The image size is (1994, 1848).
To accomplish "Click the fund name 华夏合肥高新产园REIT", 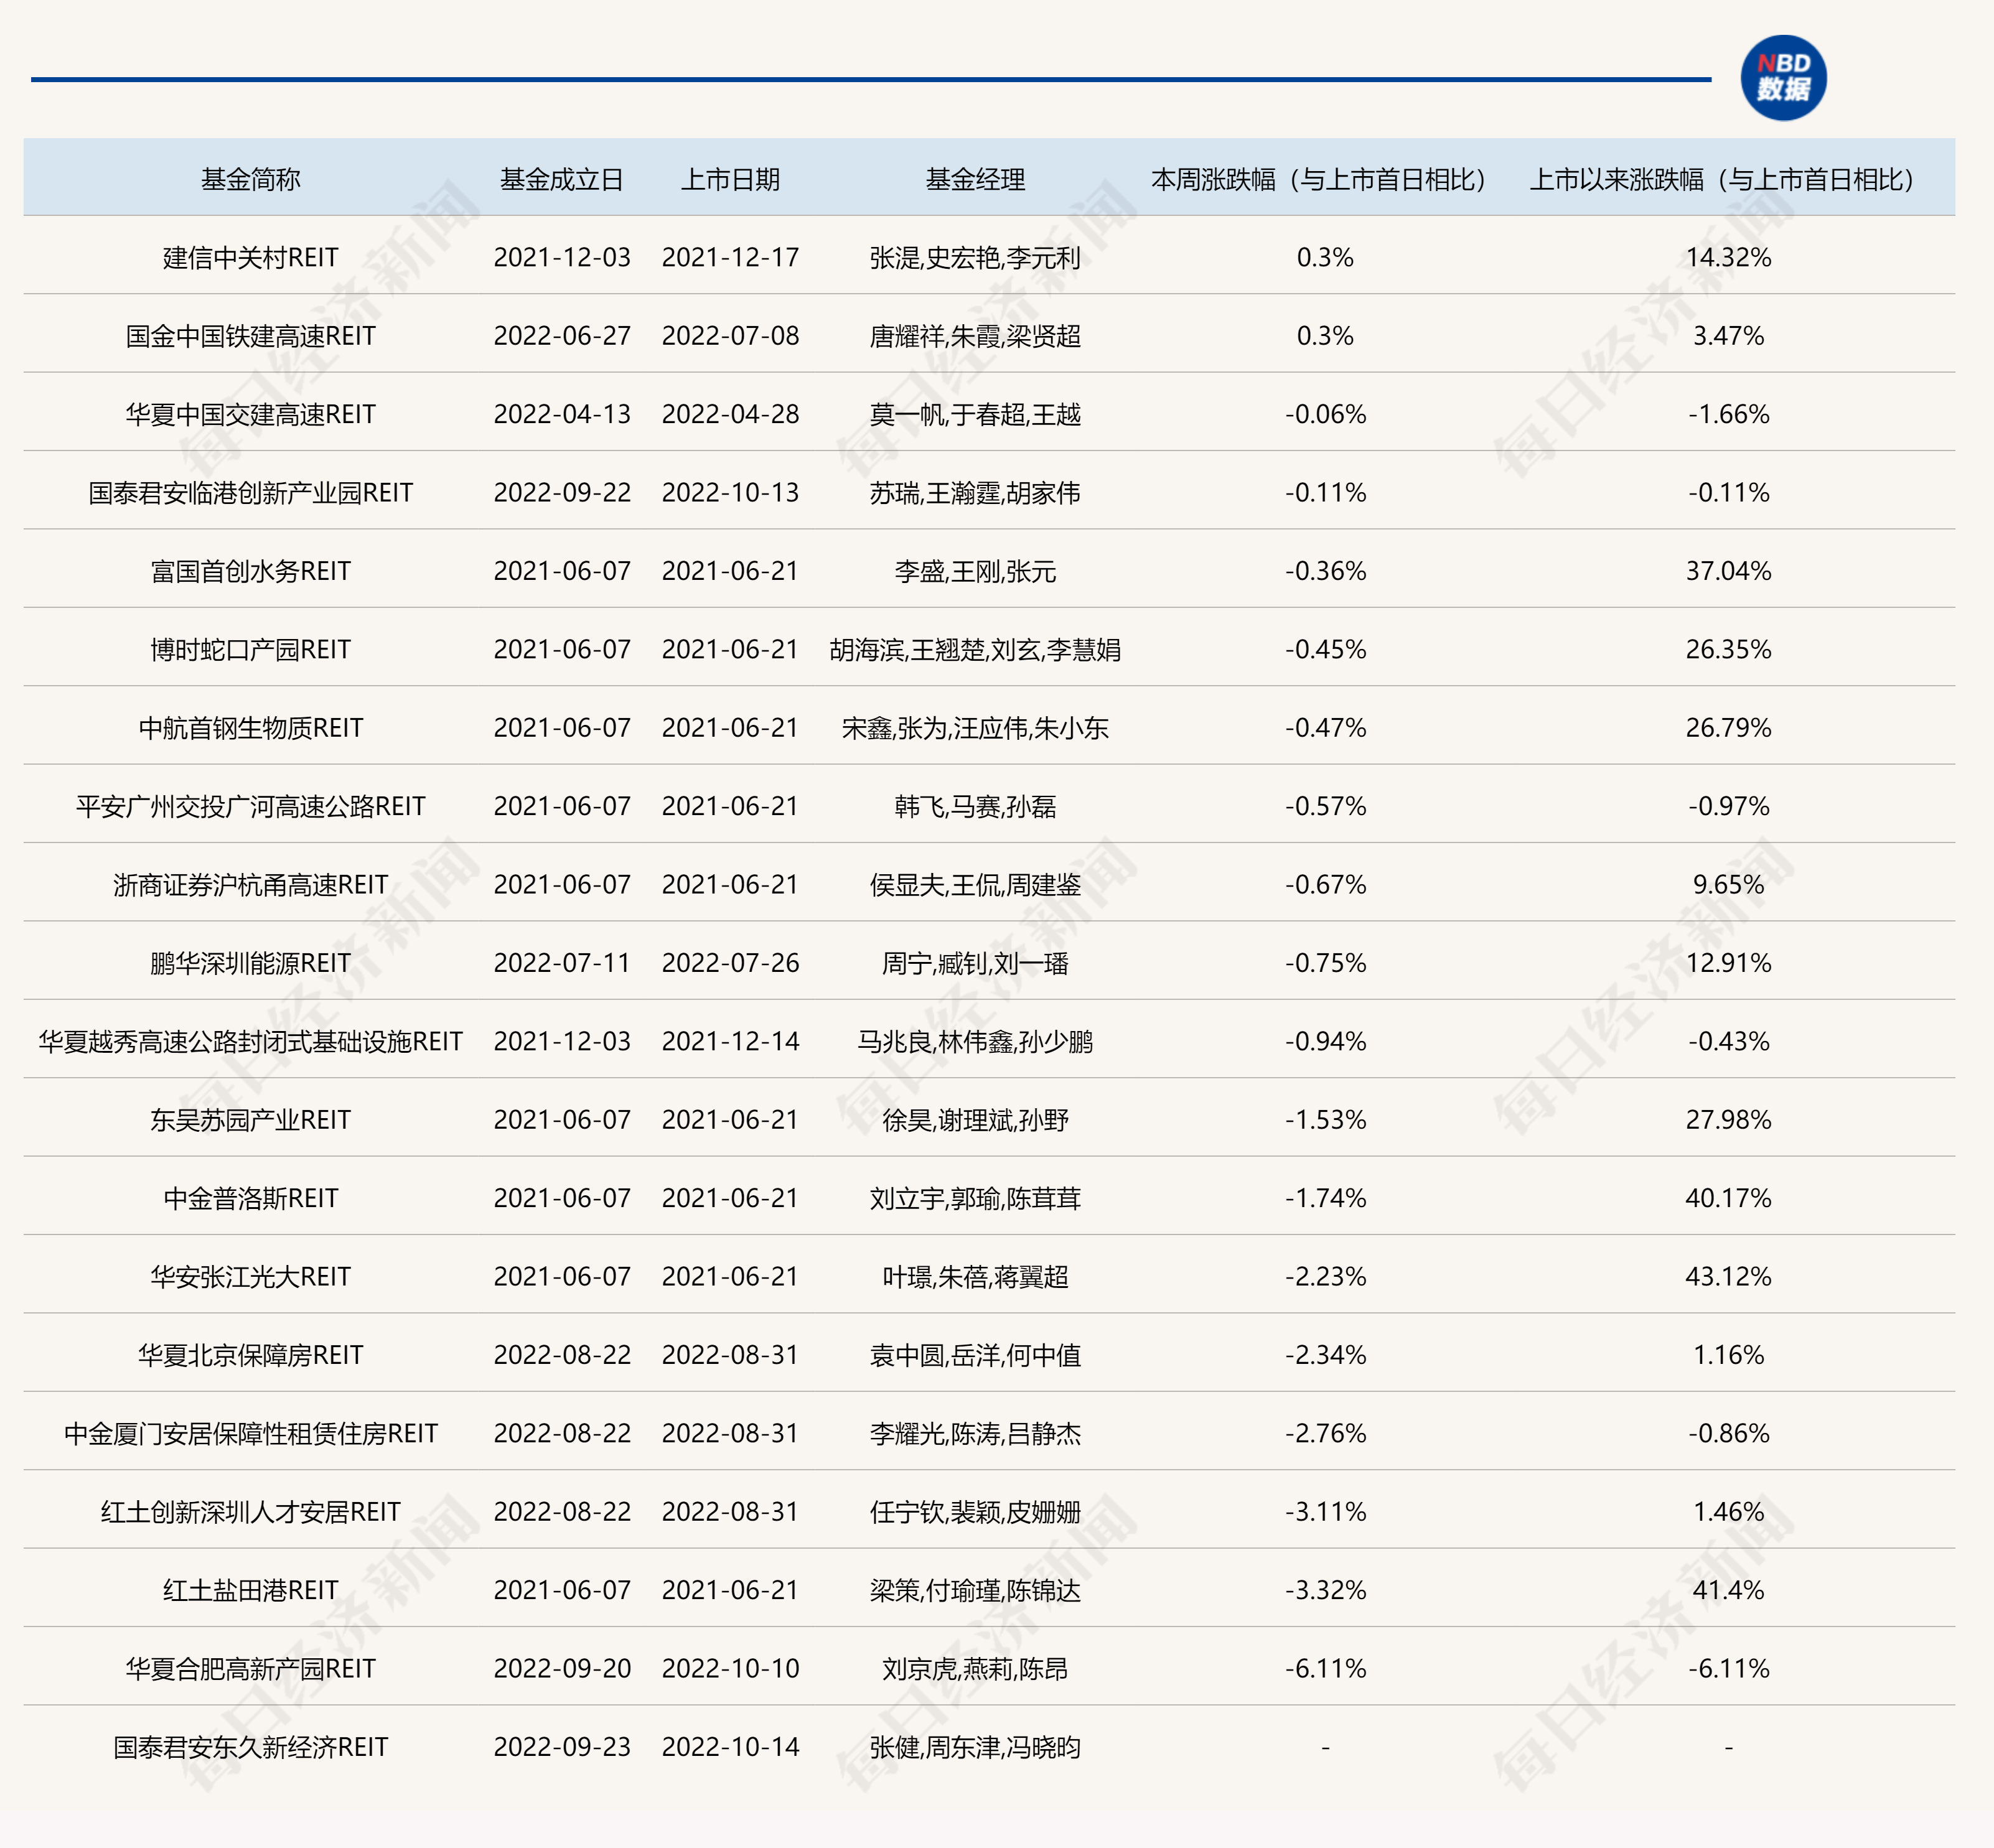I will 250,1669.
